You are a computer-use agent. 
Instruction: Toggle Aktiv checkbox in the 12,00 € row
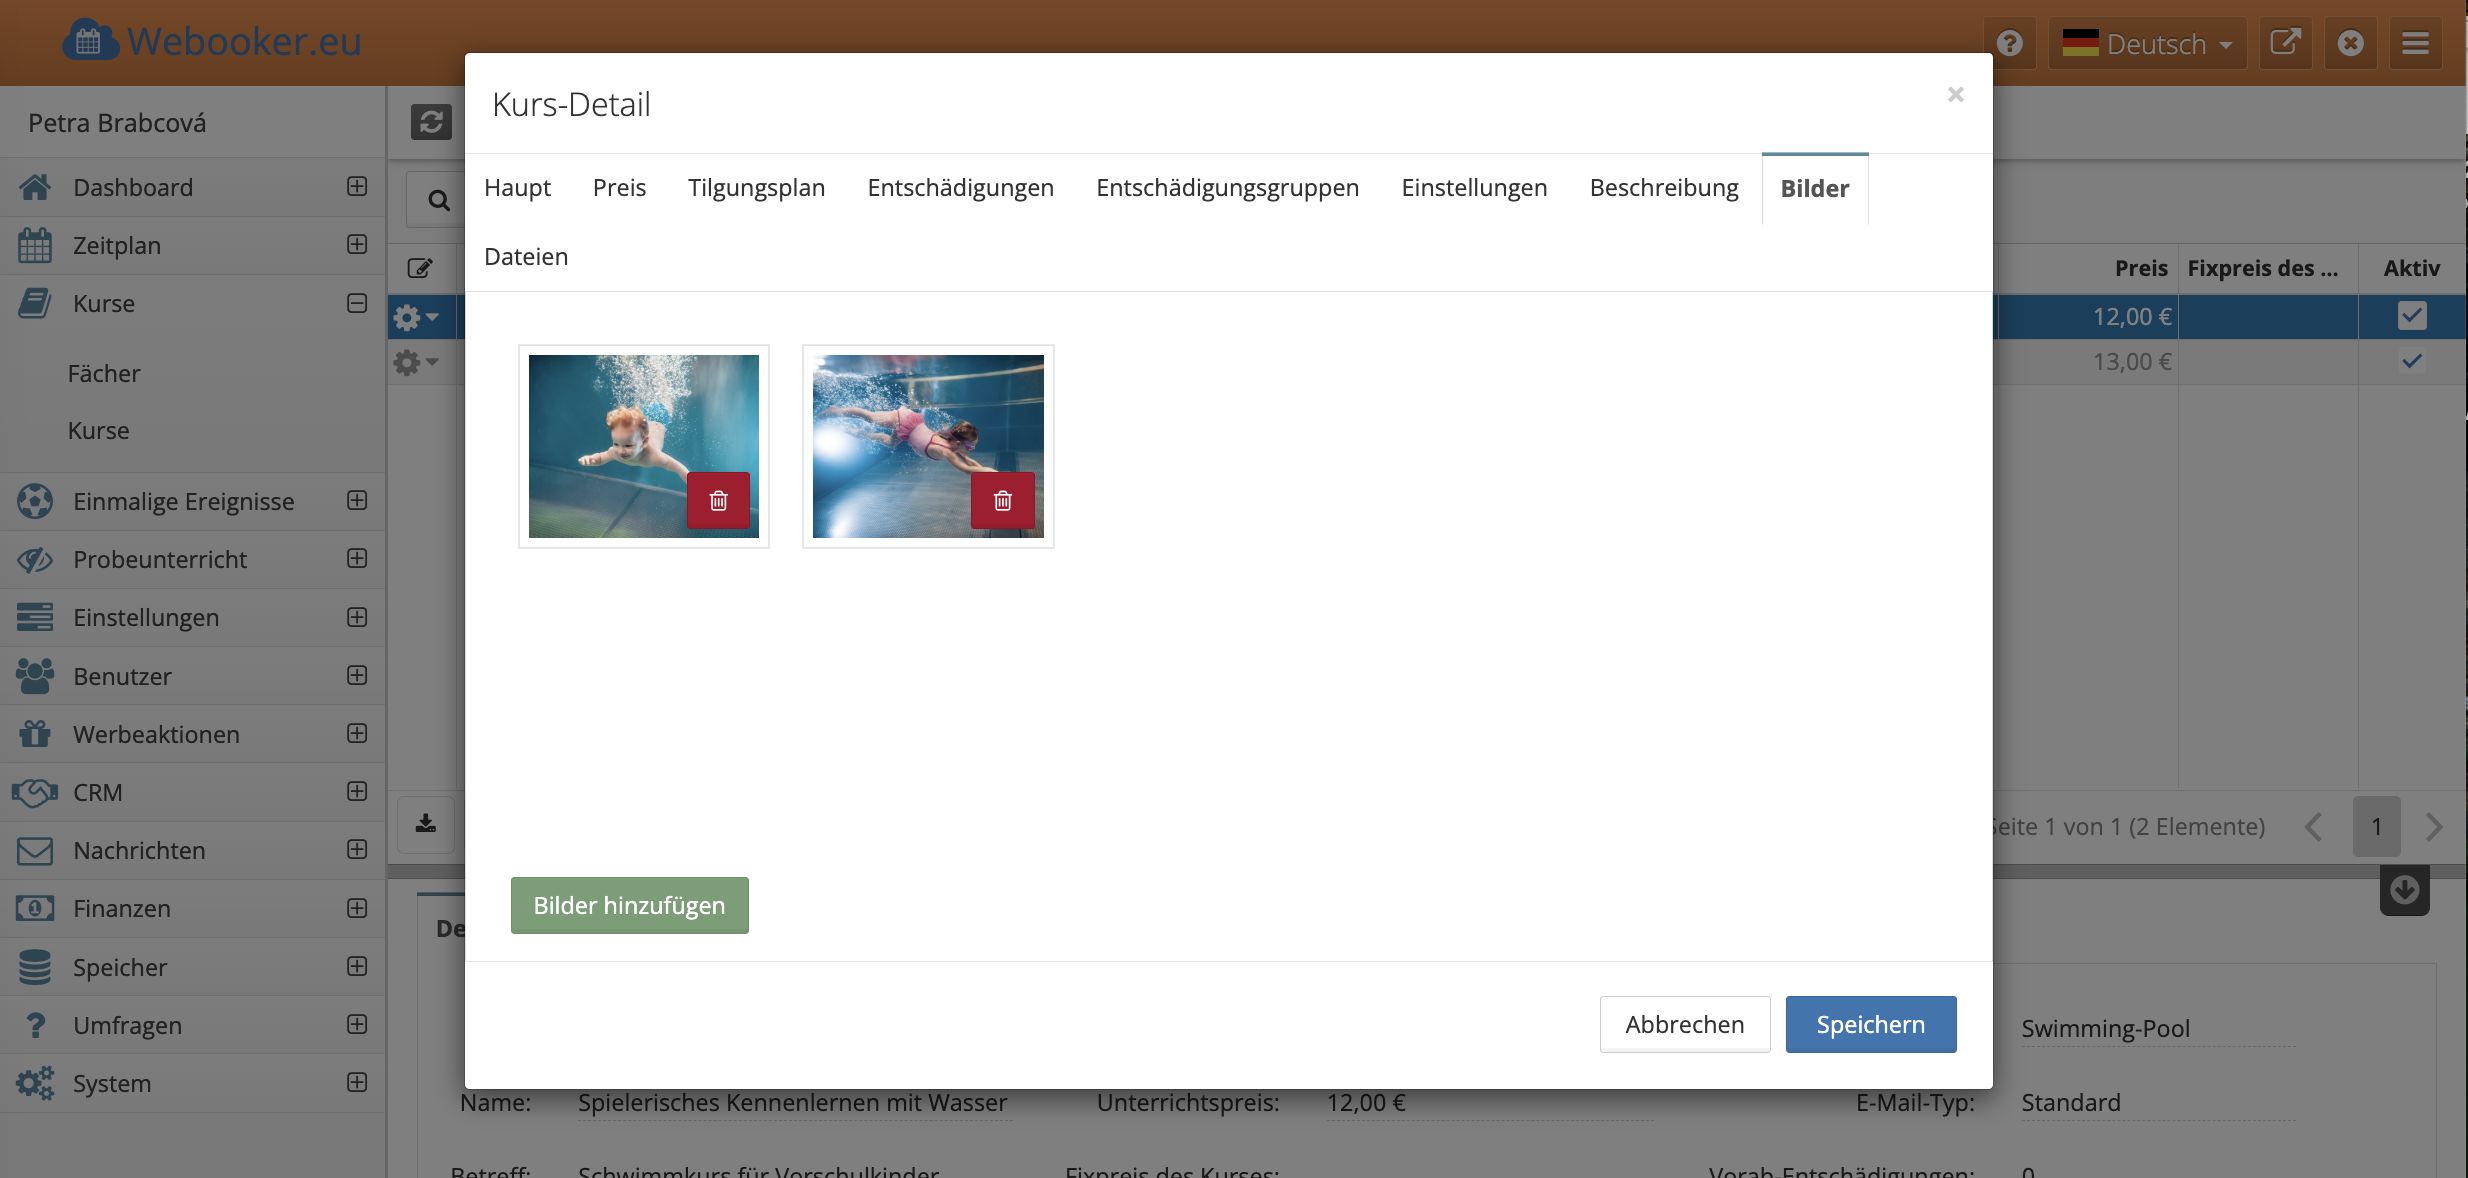tap(2411, 316)
